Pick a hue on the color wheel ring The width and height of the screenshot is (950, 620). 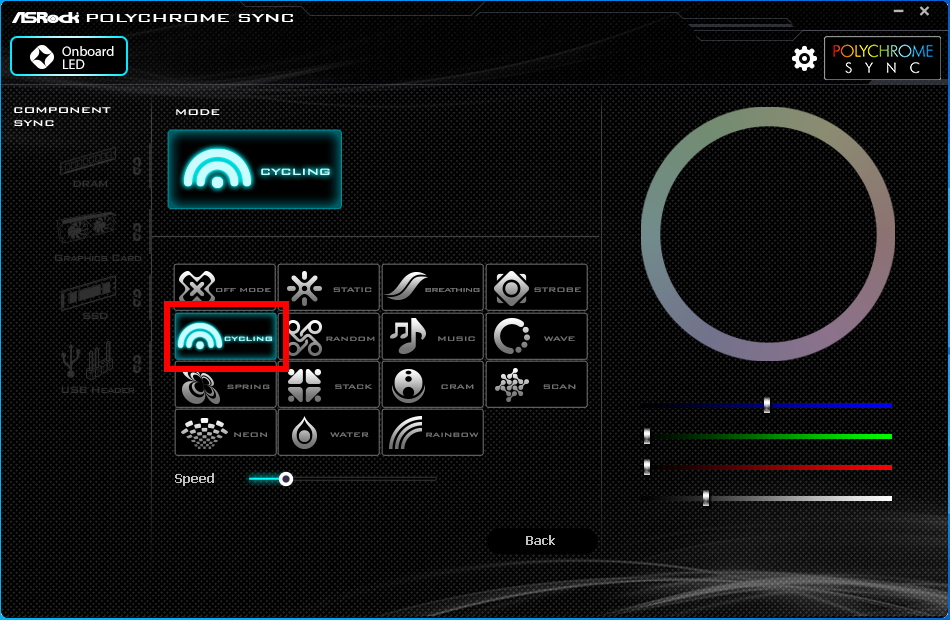pyautogui.click(x=768, y=117)
